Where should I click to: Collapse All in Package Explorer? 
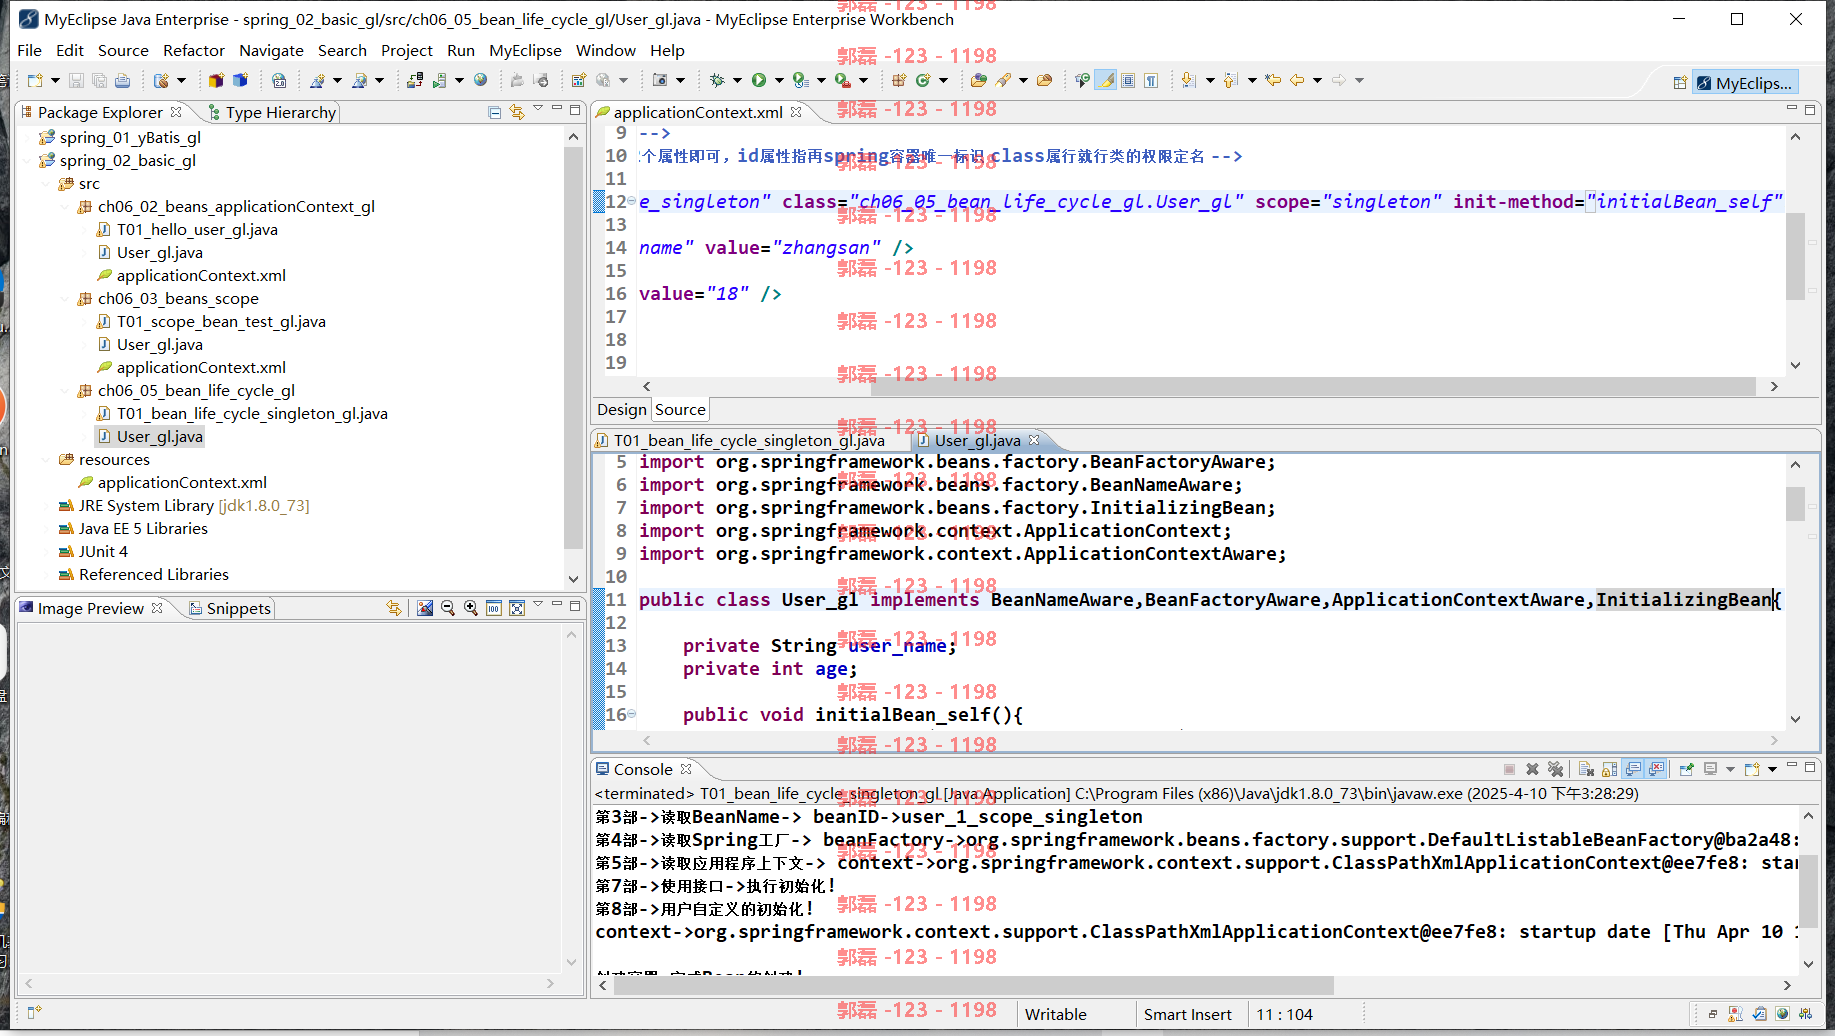pyautogui.click(x=494, y=112)
